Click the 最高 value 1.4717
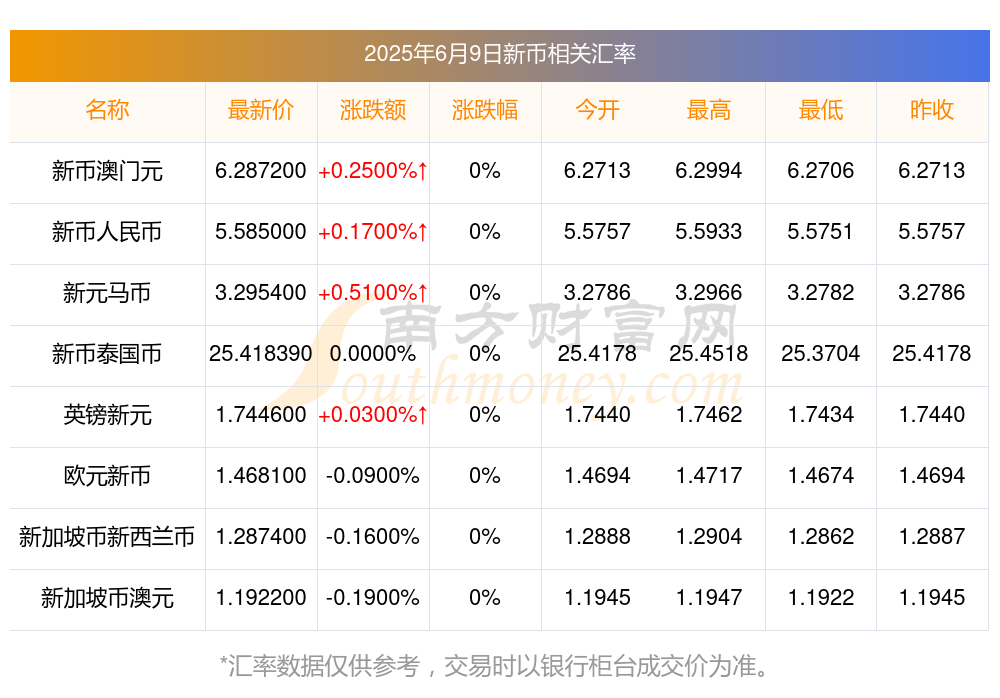This screenshot has width=1000, height=698. click(709, 475)
